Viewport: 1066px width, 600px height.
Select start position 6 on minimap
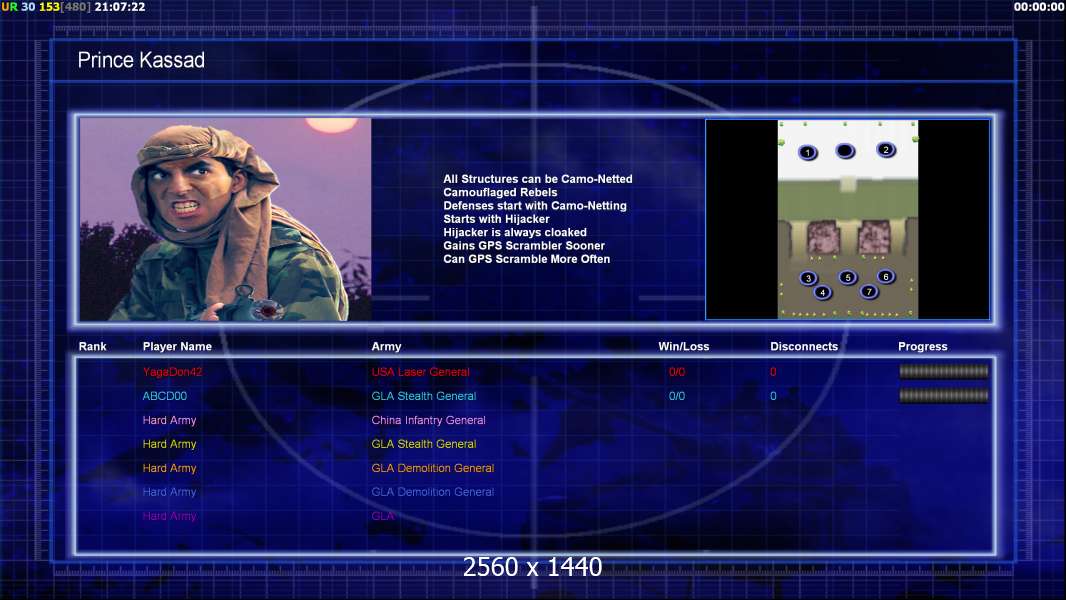[885, 276]
